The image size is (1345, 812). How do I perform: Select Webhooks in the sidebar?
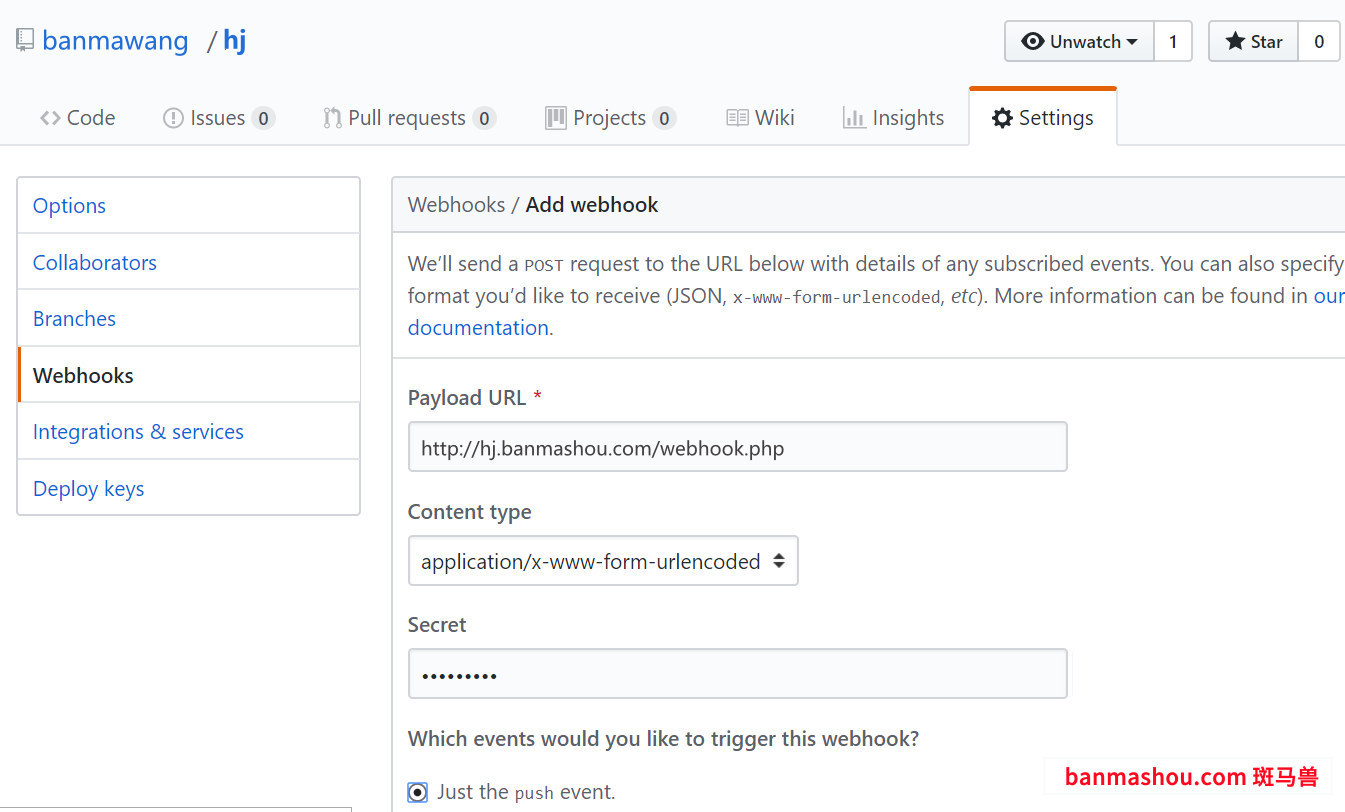click(x=189, y=375)
